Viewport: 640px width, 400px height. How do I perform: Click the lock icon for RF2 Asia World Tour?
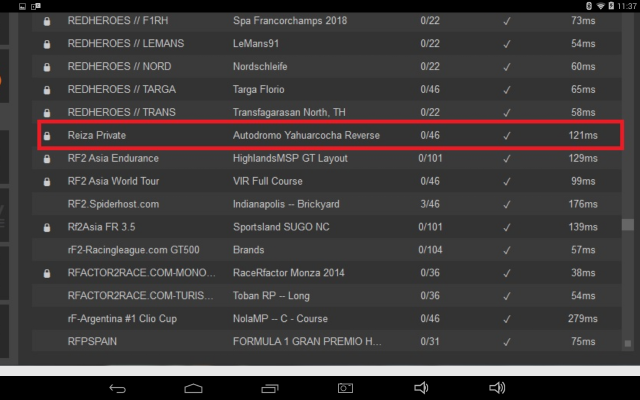click(47, 181)
